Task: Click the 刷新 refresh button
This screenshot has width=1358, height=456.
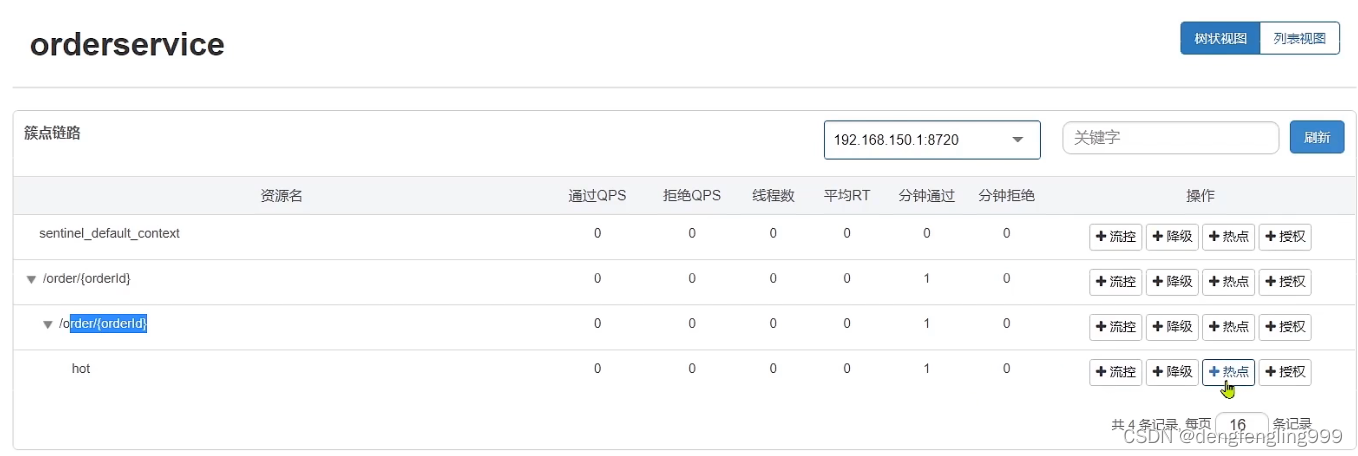Action: 1316,138
